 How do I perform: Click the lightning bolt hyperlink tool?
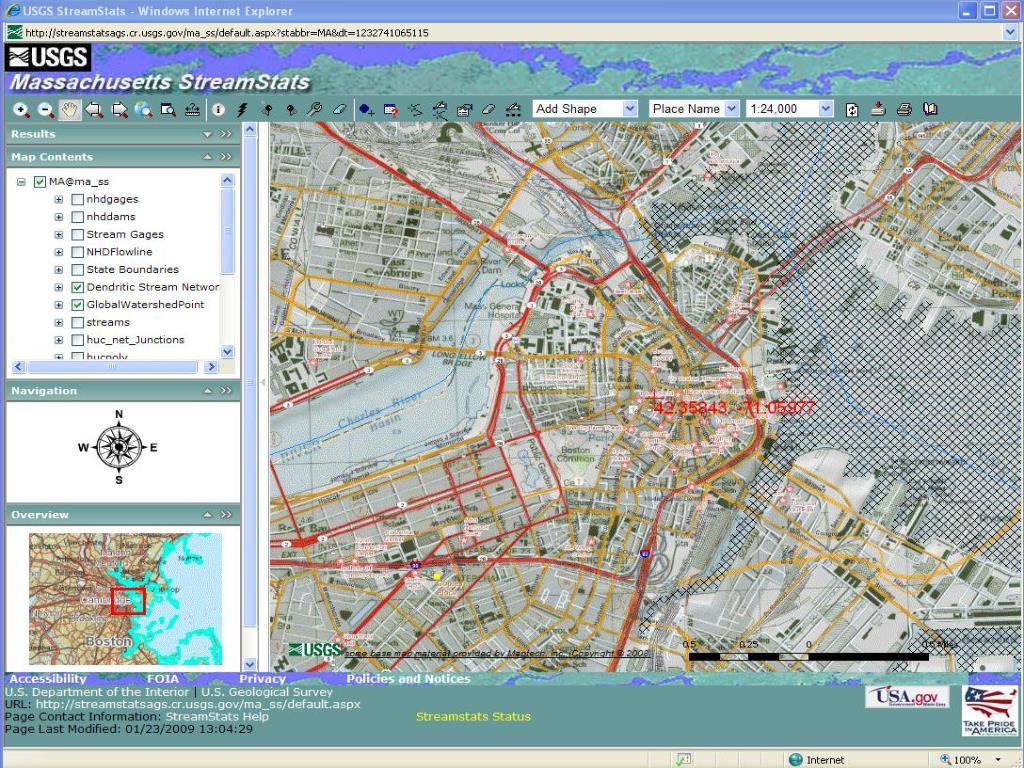(x=242, y=110)
